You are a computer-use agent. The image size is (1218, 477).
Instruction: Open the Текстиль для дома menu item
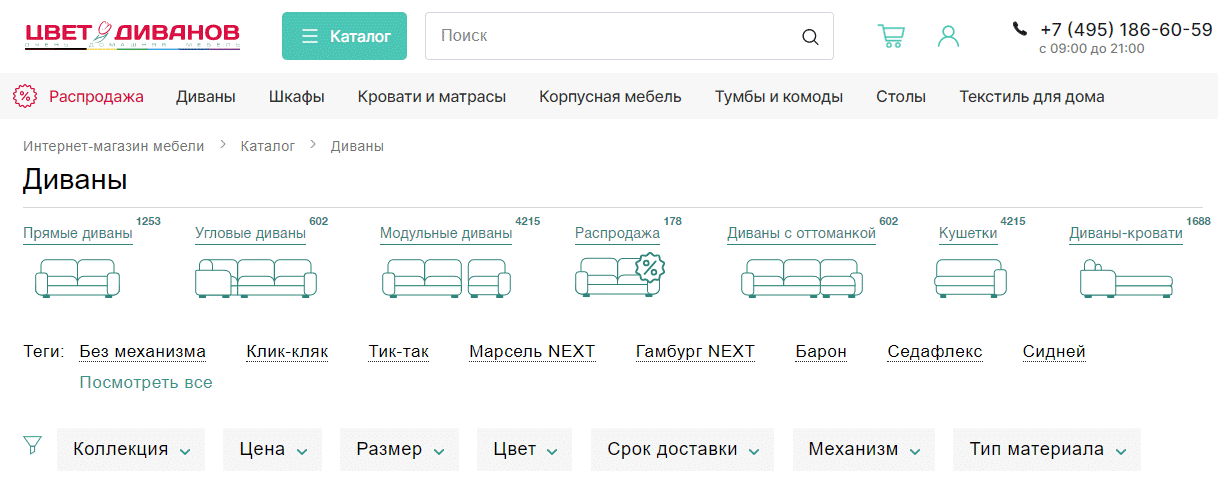(x=1032, y=97)
